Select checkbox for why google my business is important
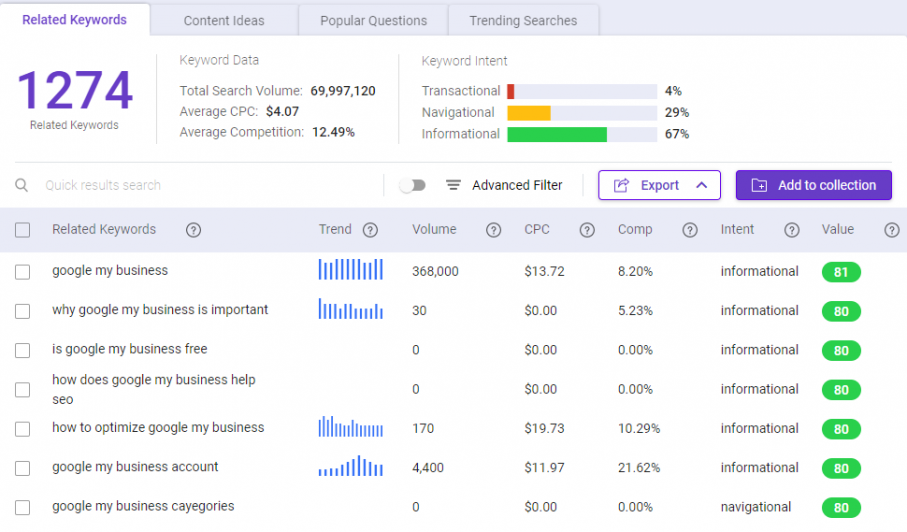The width and height of the screenshot is (907, 532). (x=23, y=311)
